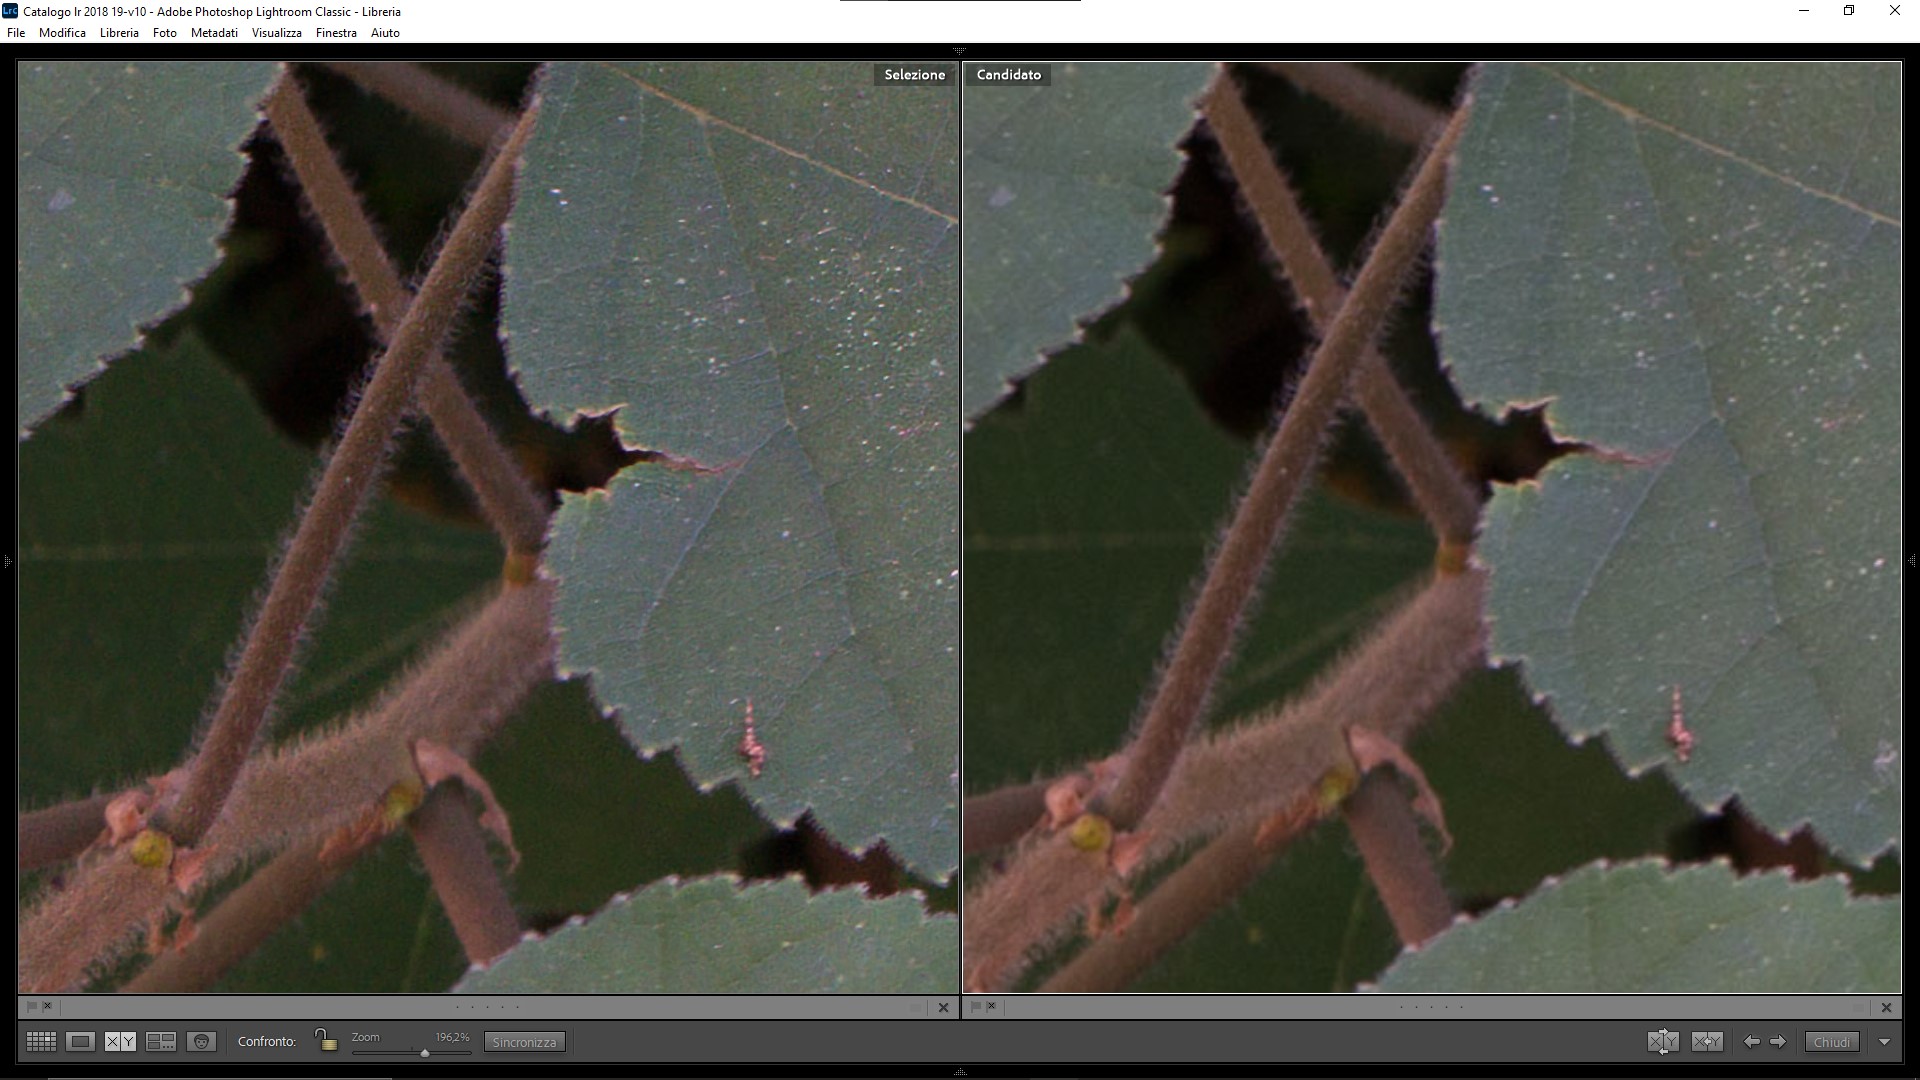Click the Chiudi button

point(1831,1042)
